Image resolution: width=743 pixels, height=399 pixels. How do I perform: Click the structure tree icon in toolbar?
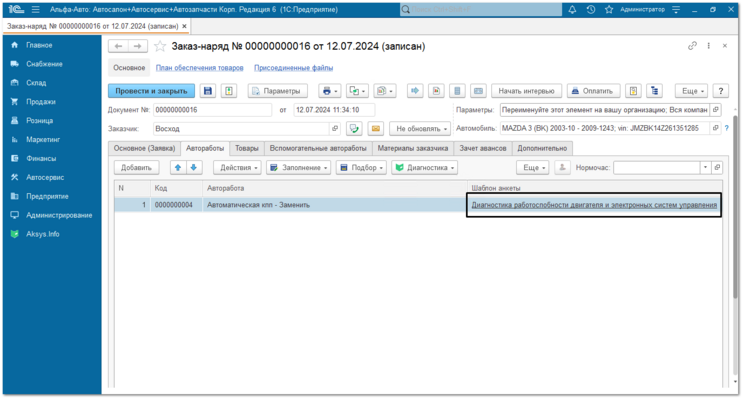click(654, 91)
